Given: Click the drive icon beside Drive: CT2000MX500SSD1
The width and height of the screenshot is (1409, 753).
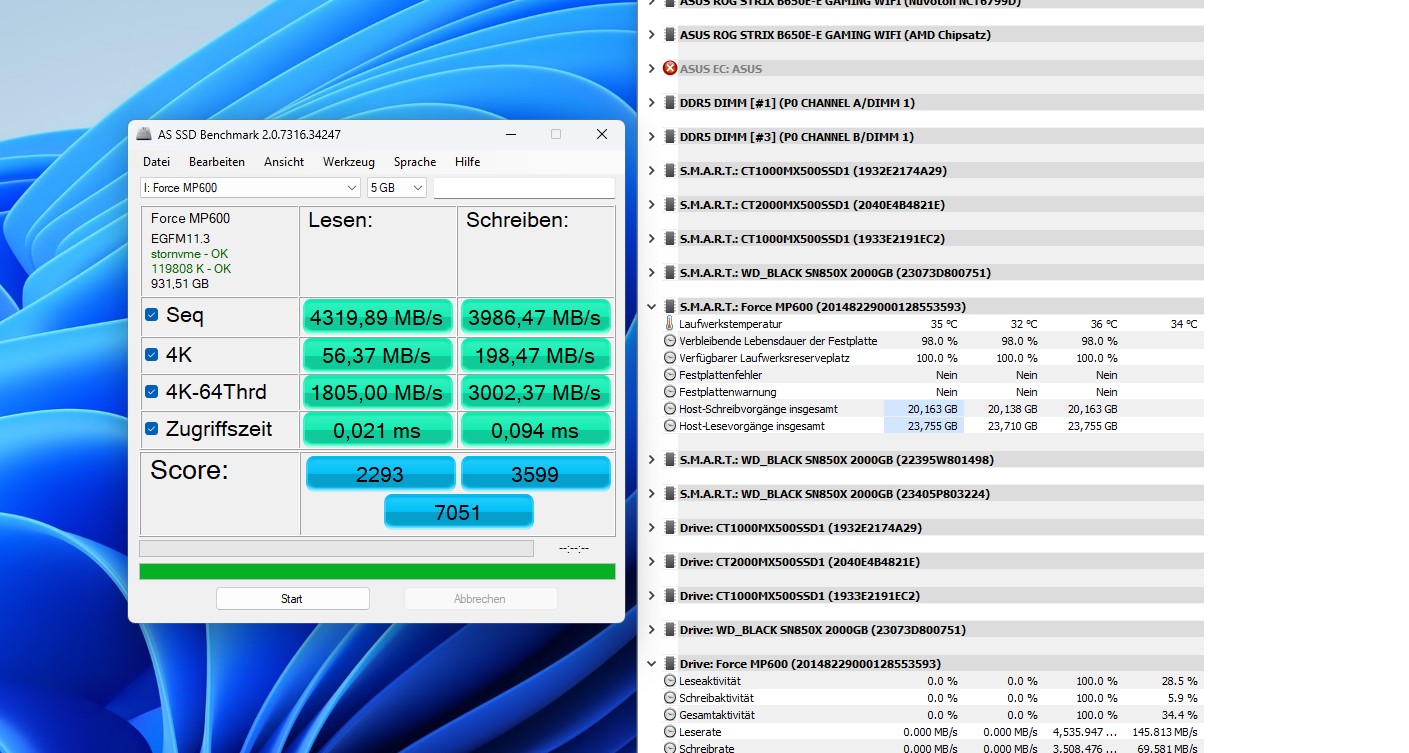Looking at the screenshot, I should [669, 561].
